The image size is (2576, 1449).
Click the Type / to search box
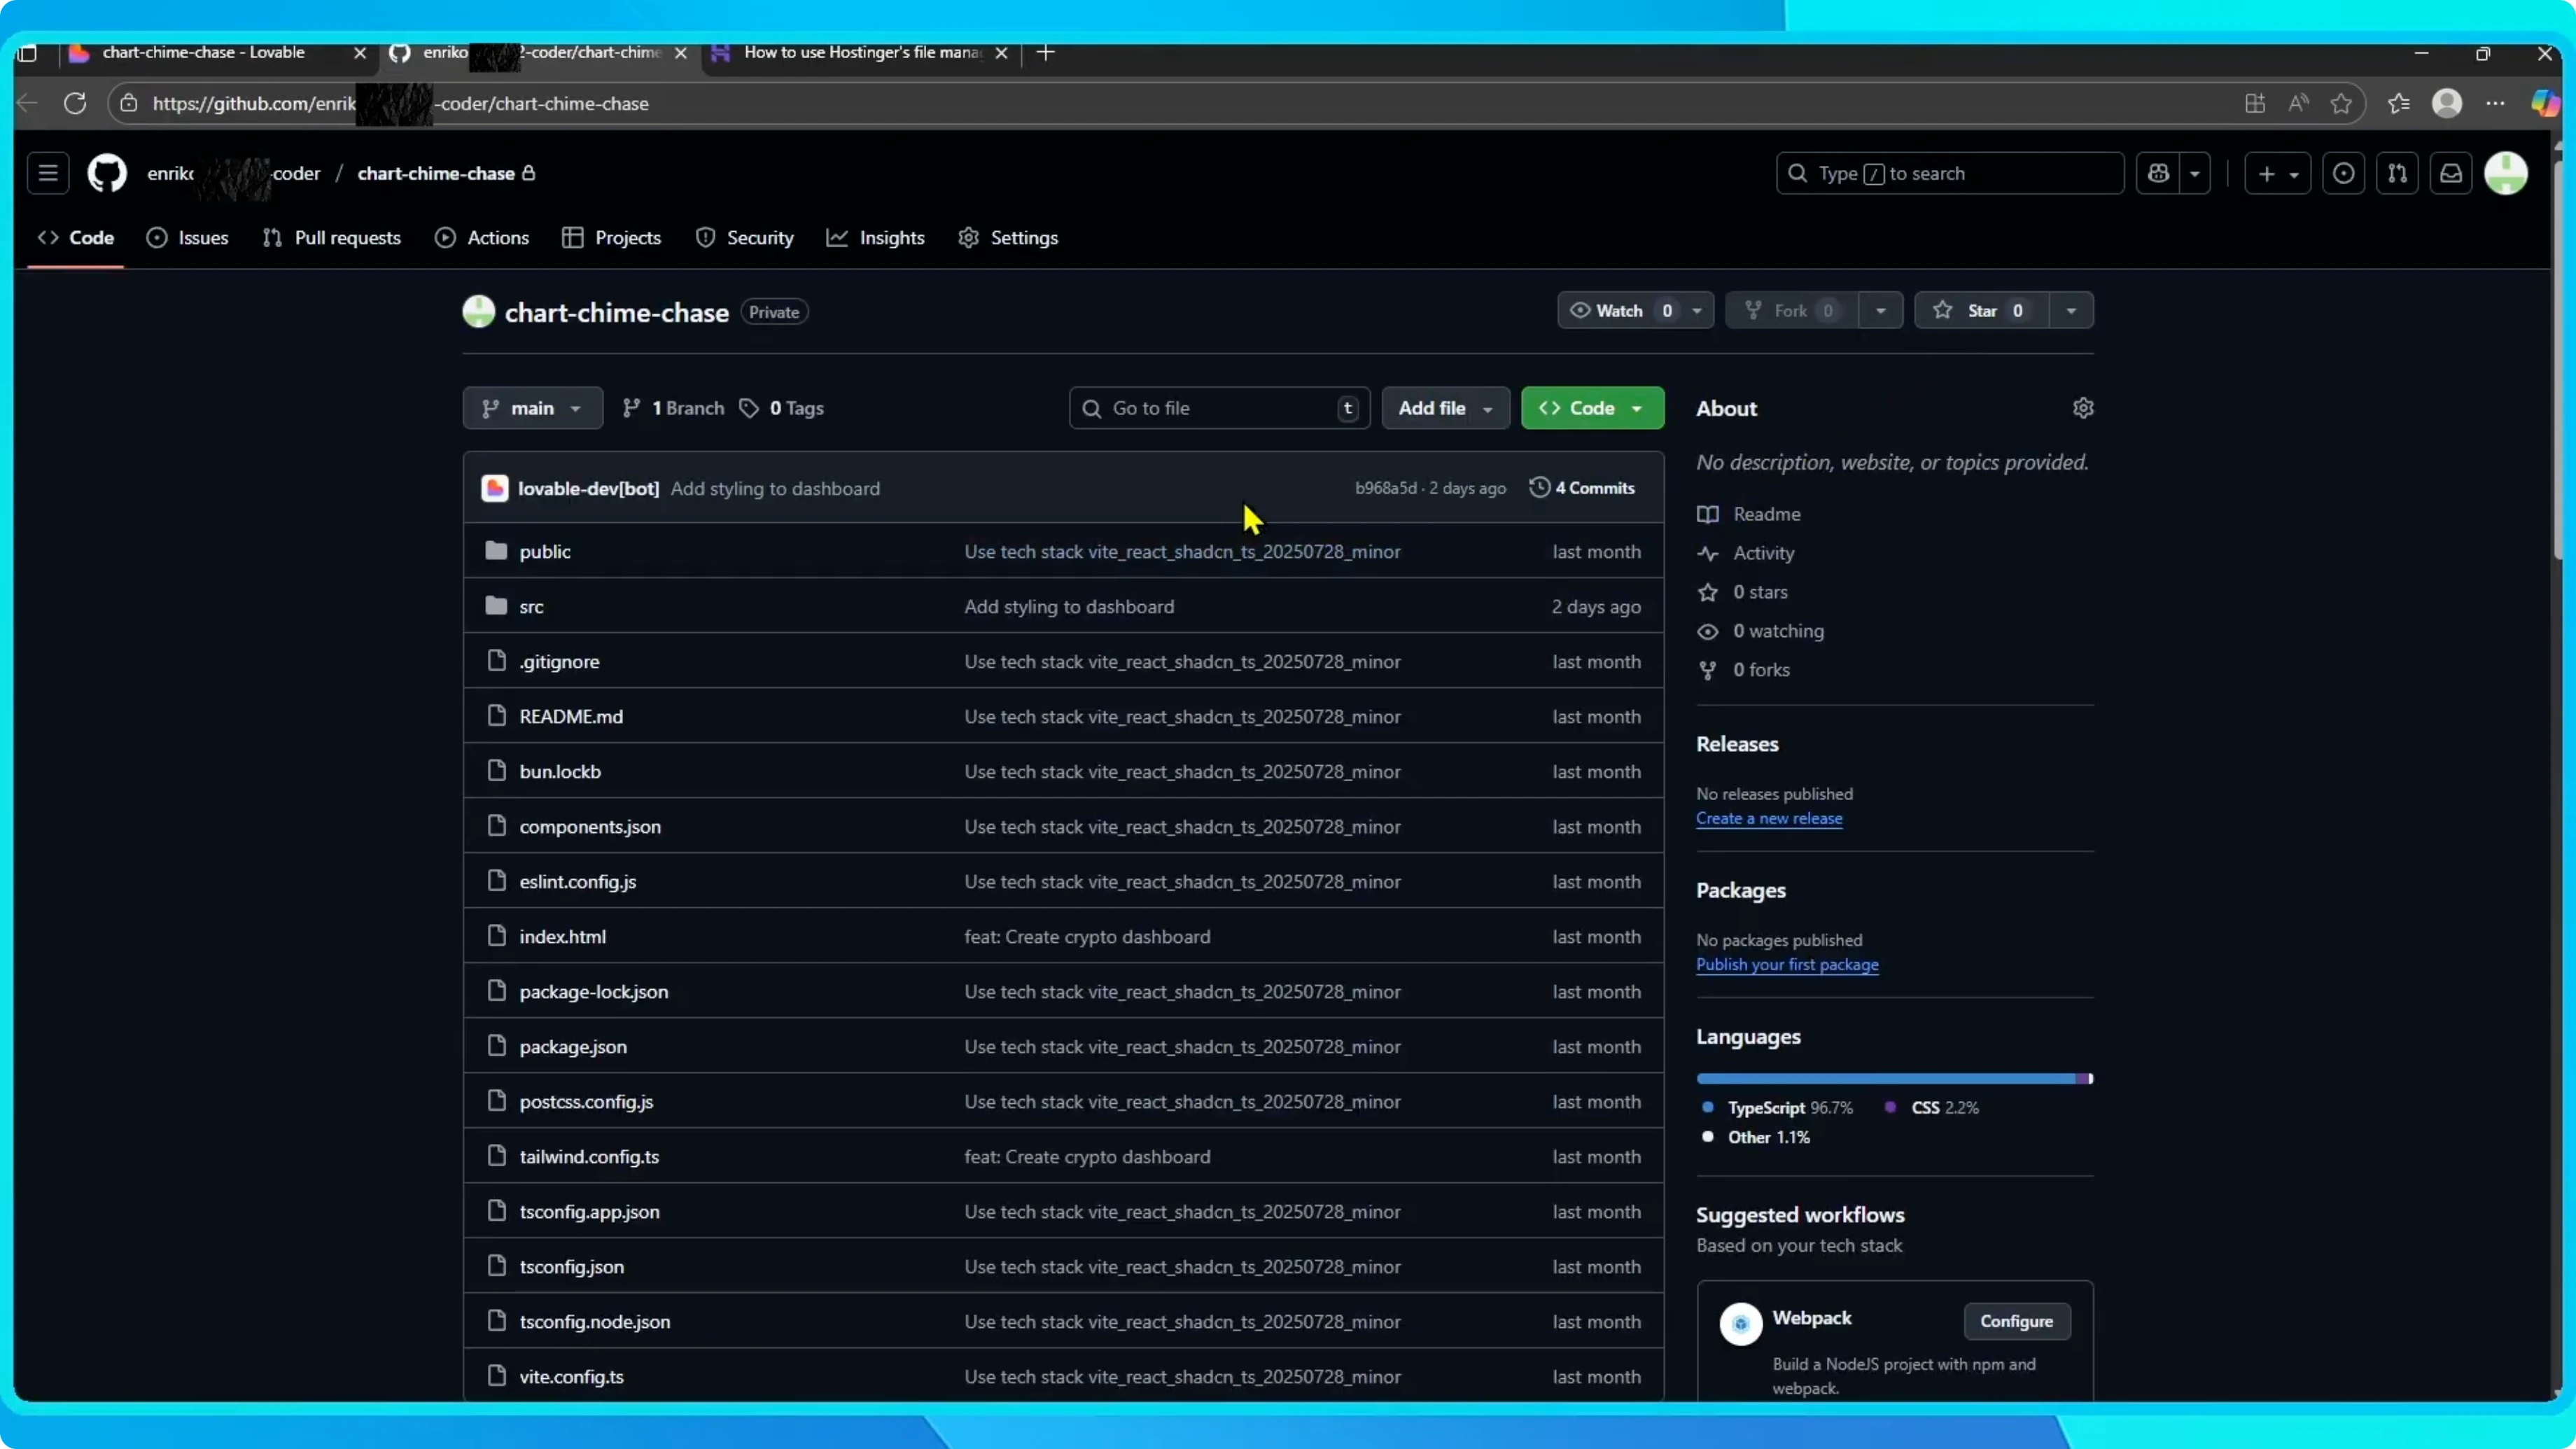[x=1949, y=173]
